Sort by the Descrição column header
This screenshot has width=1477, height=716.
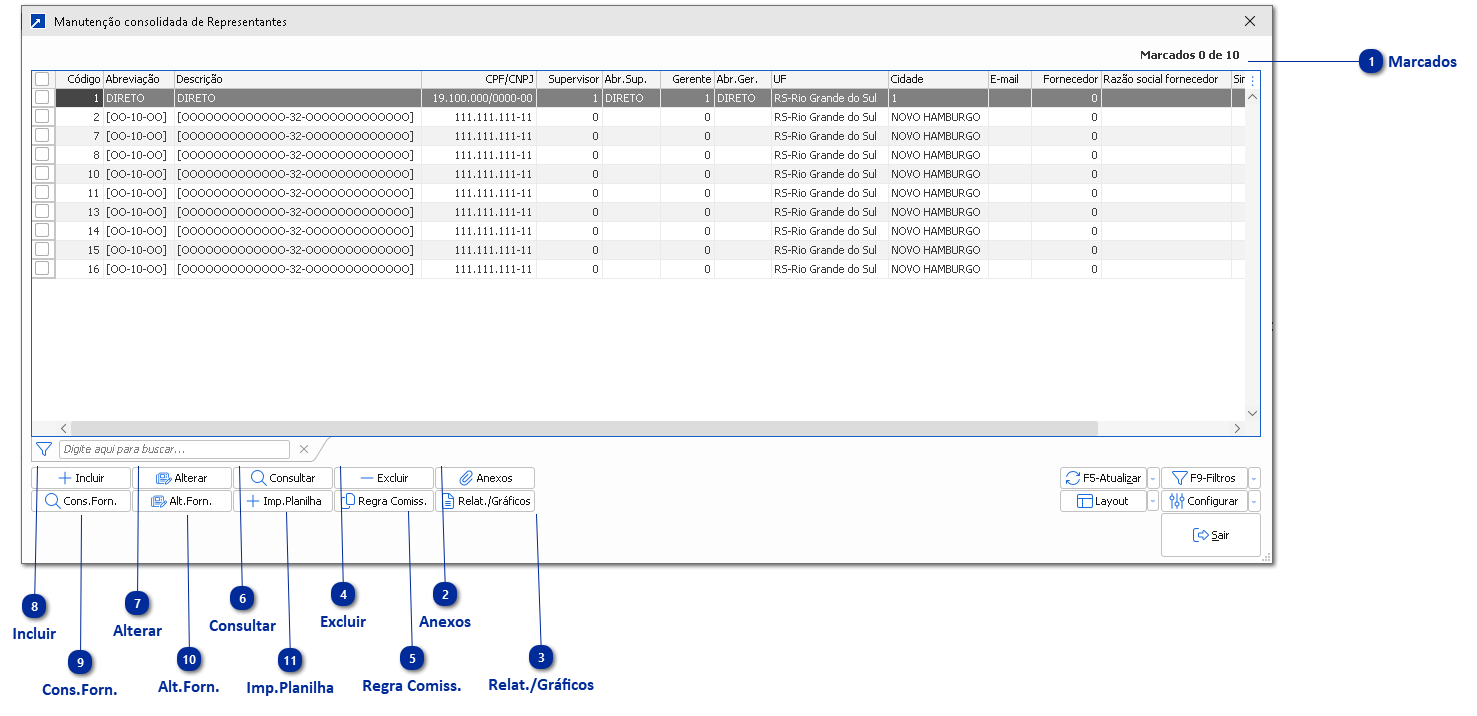297,79
